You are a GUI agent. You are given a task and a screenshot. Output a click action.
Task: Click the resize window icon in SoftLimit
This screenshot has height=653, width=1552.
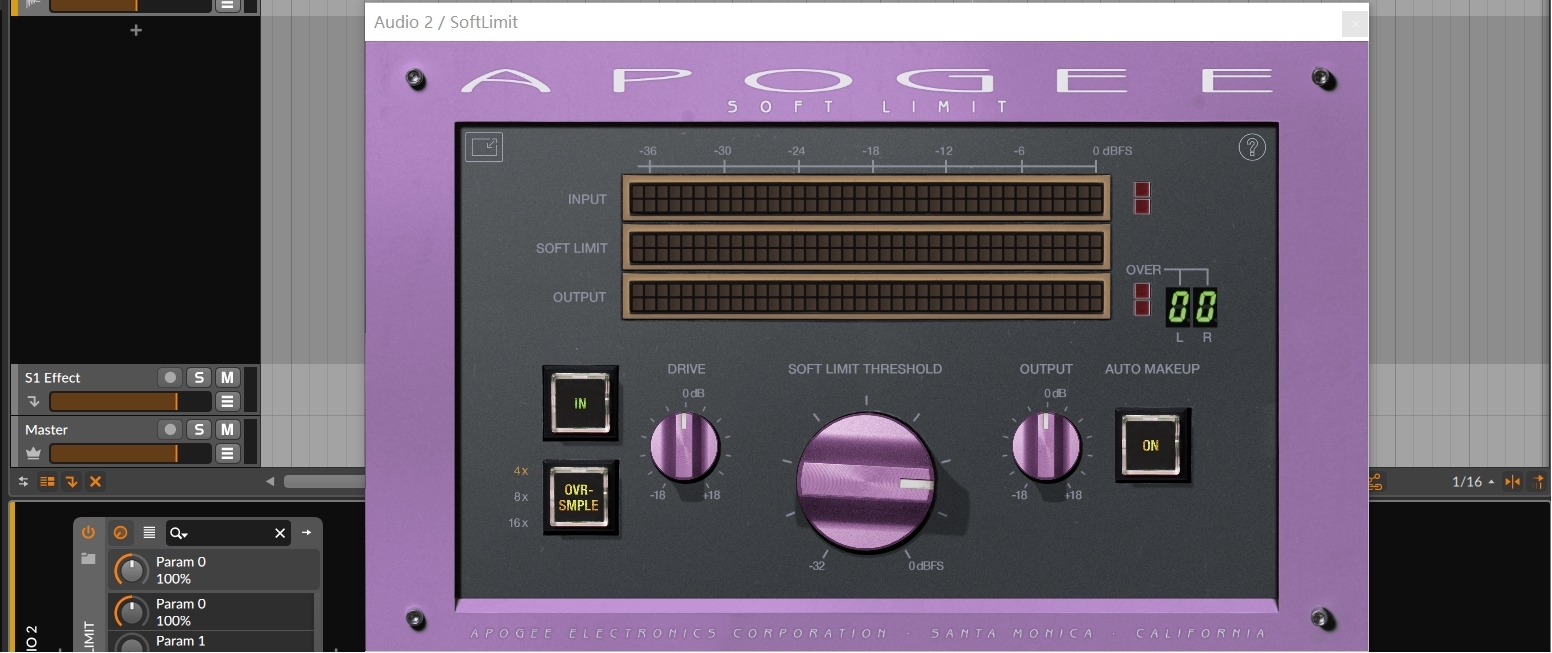click(484, 147)
